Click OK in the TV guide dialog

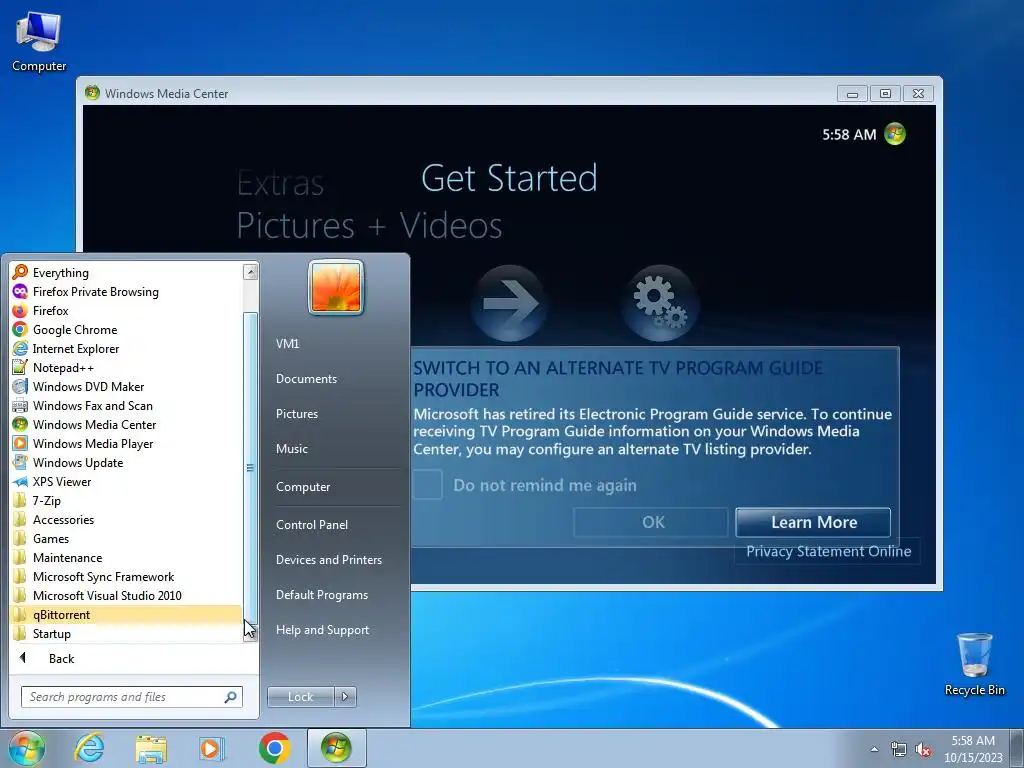click(651, 522)
